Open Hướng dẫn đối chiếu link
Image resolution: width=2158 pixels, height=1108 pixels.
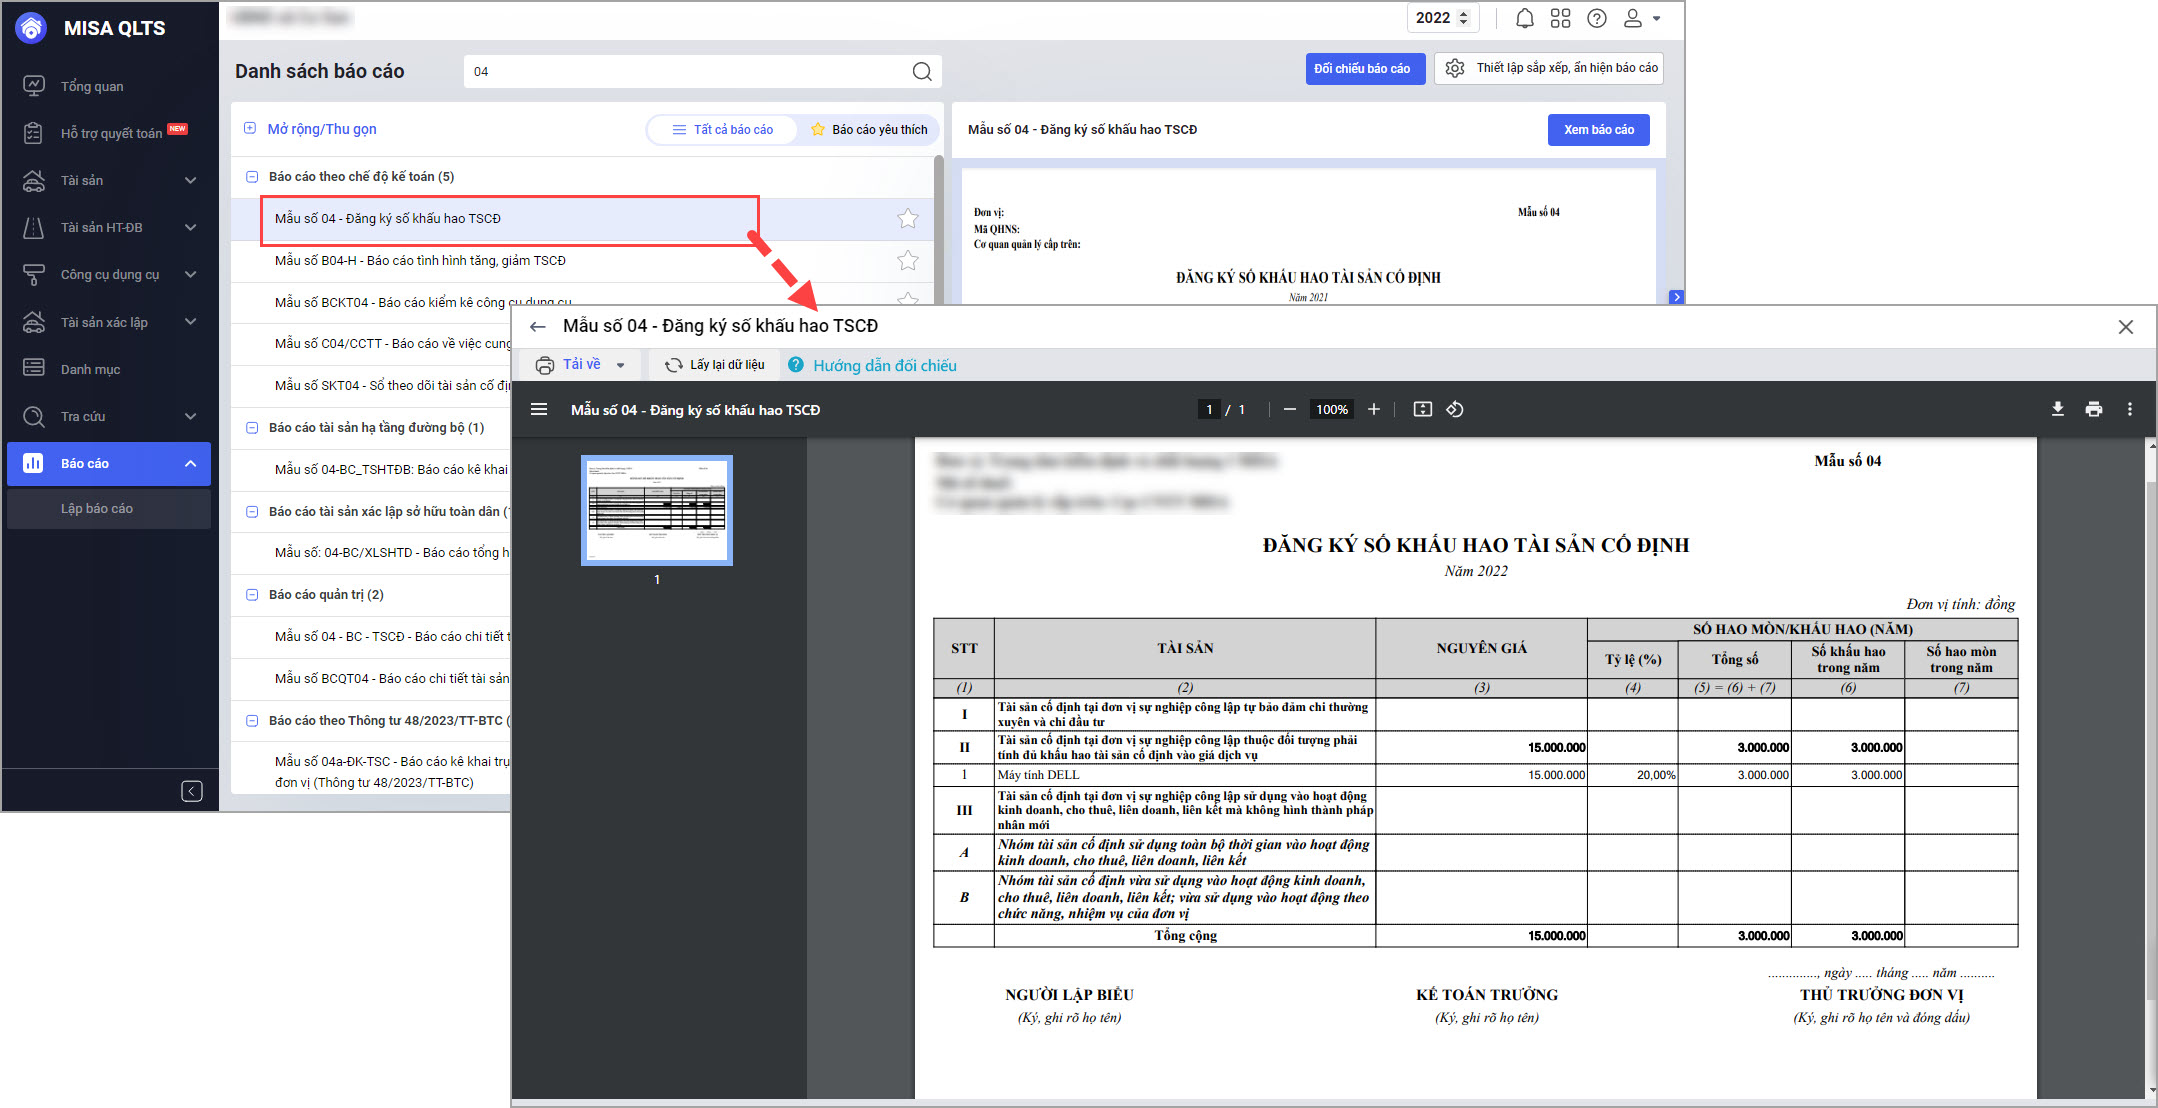(884, 365)
